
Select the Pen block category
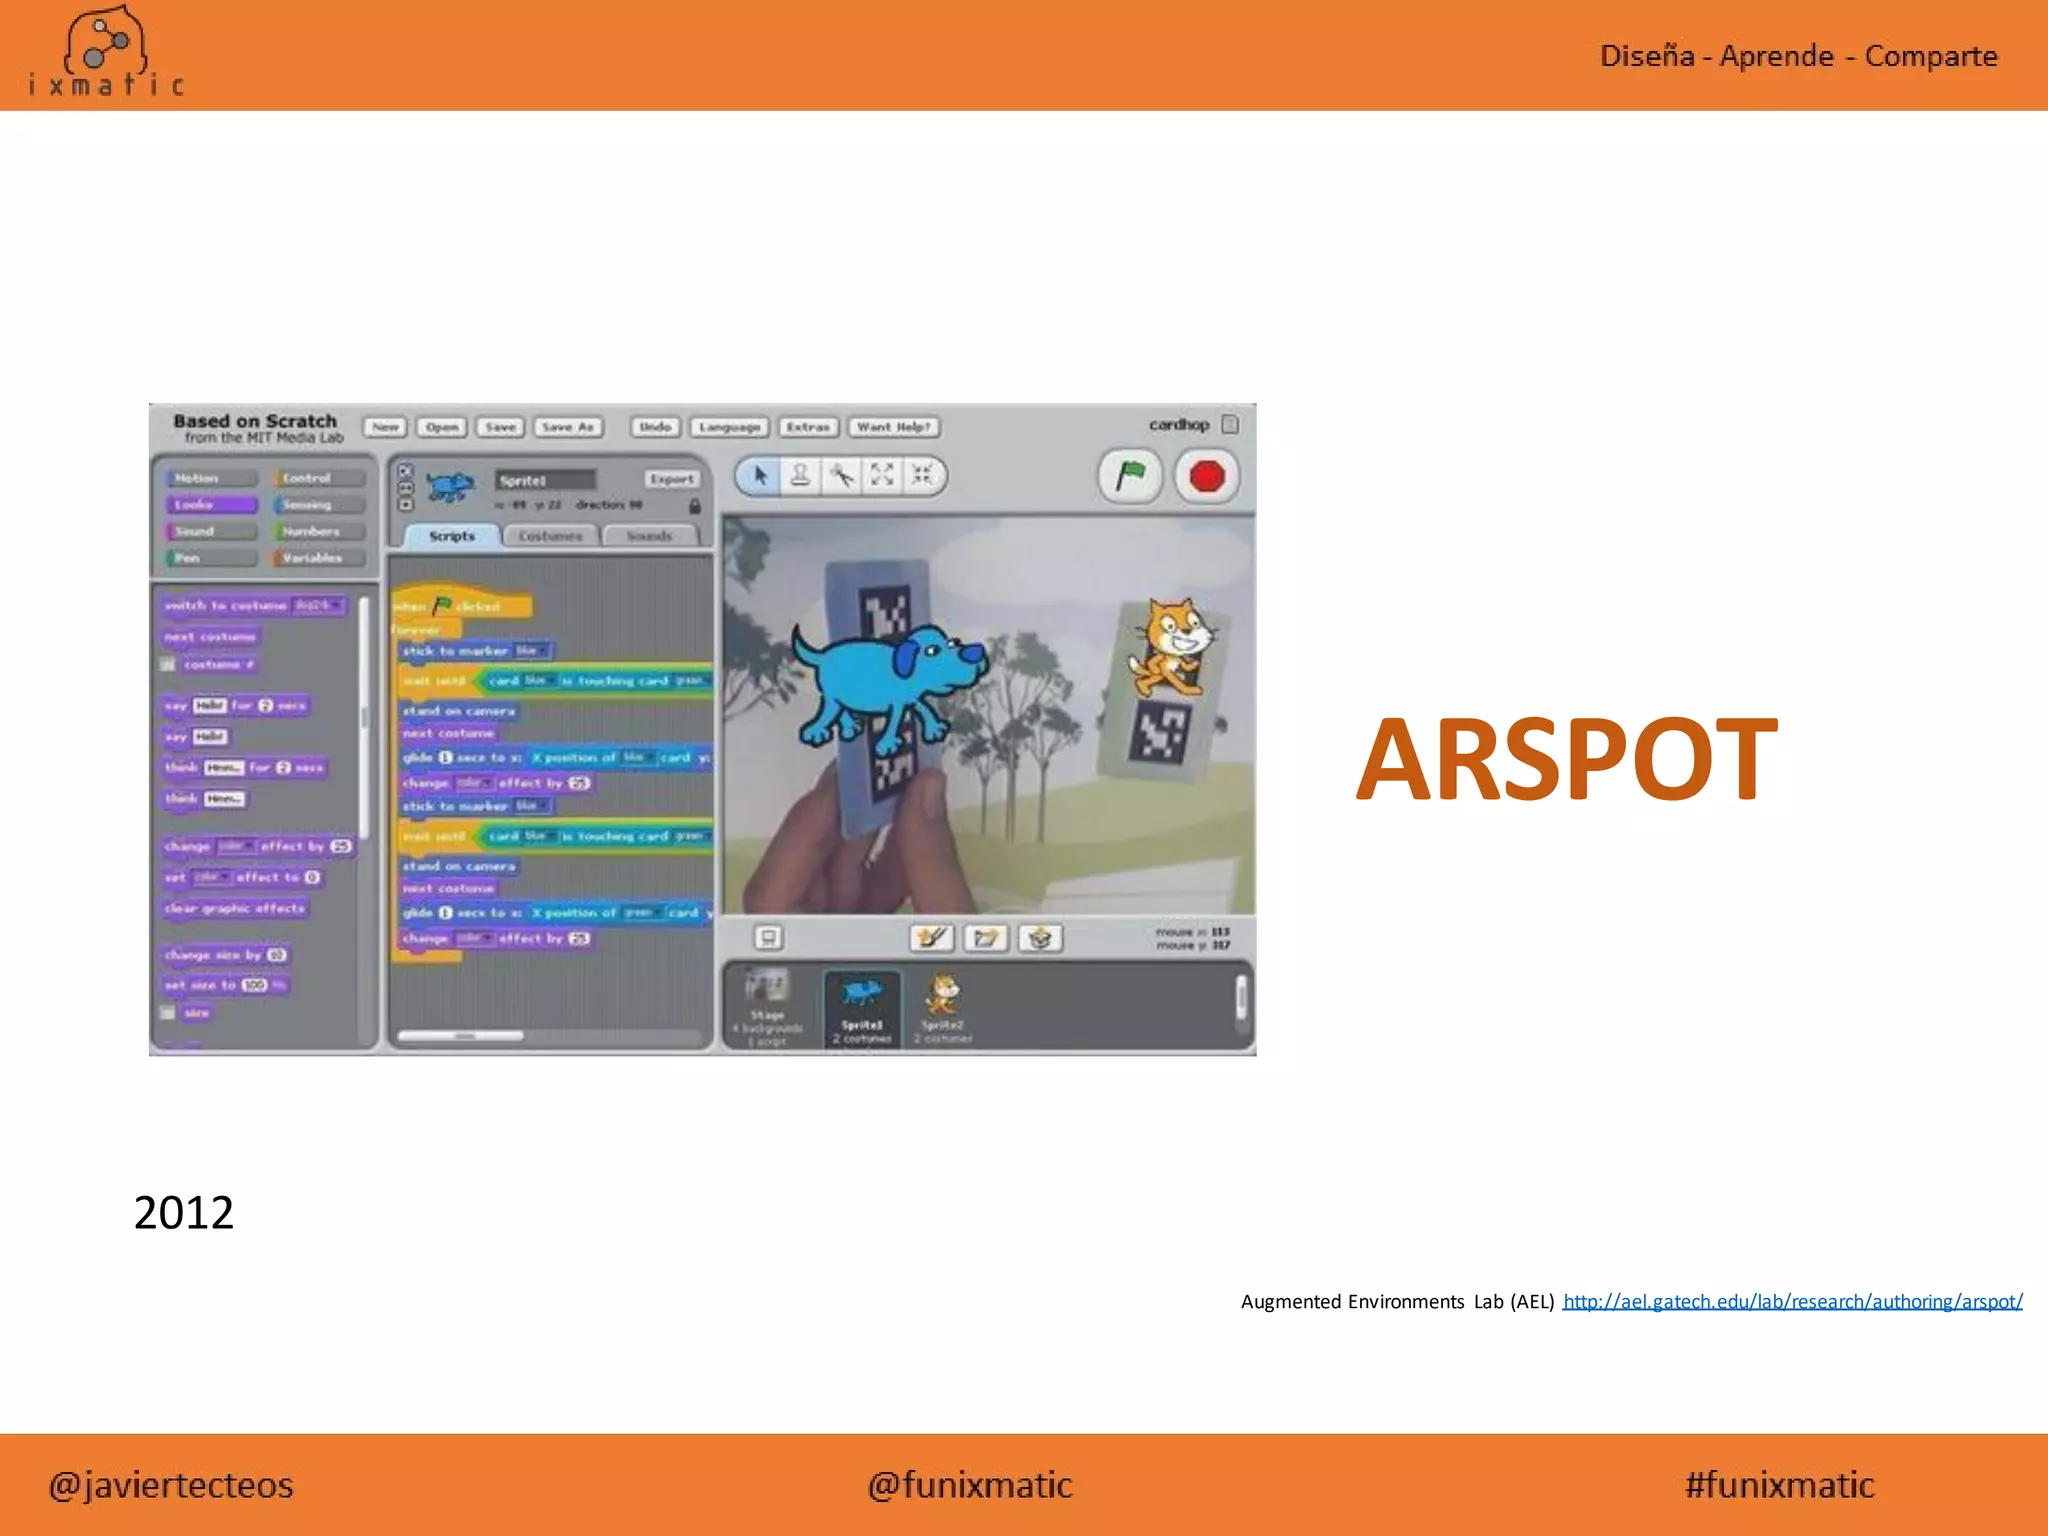211,558
